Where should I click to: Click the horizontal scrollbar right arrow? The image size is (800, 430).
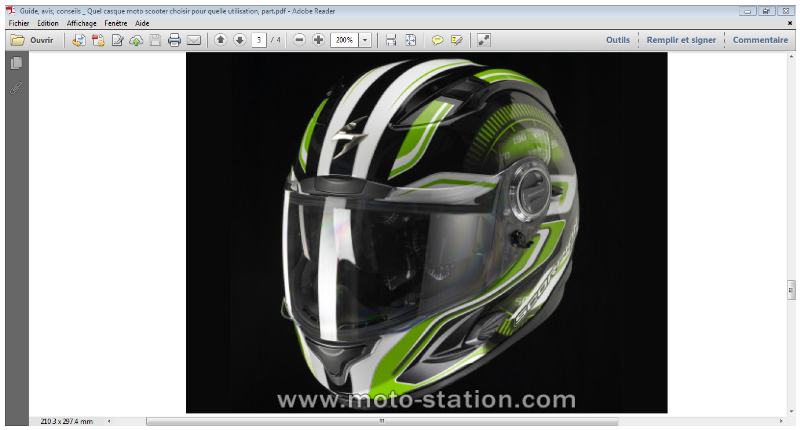781,421
